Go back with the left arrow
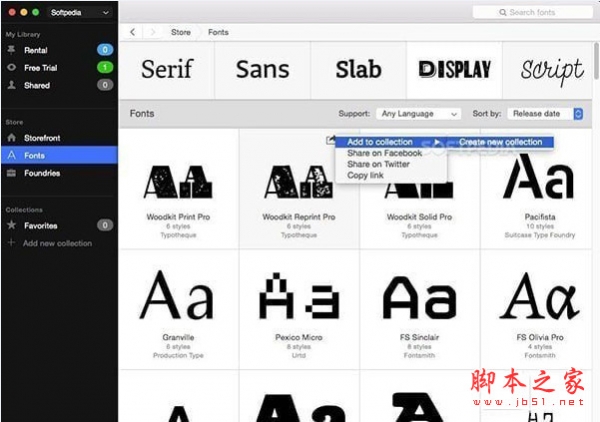600x422 pixels. pos(132,32)
